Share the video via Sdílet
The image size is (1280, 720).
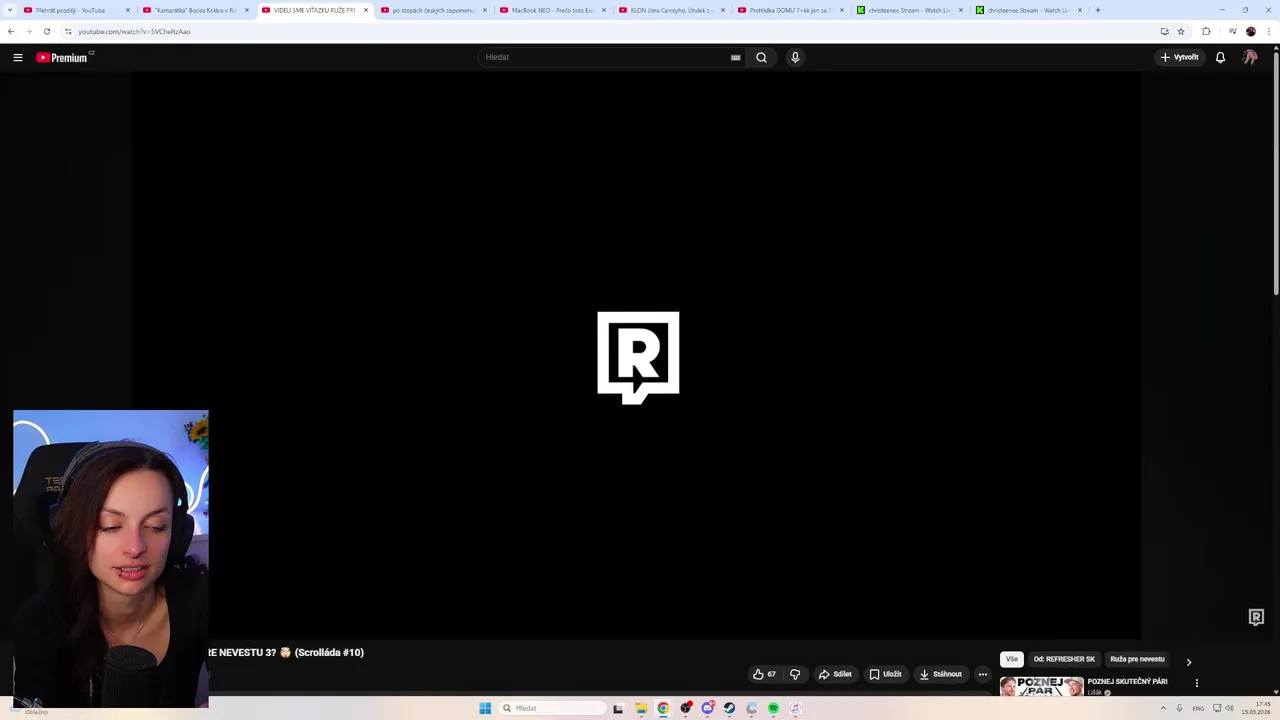(835, 674)
